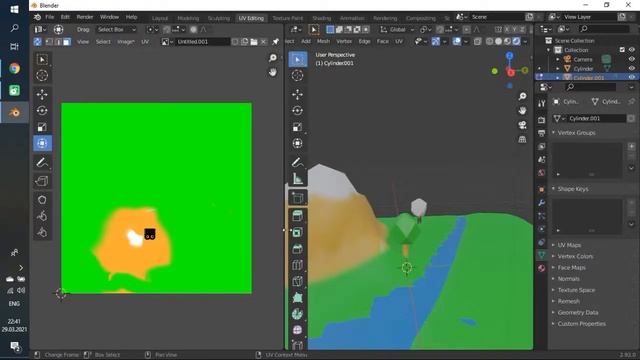Screen dimensions: 640x360
Task: Select the 3D viewport Measure tool
Action: [298, 179]
